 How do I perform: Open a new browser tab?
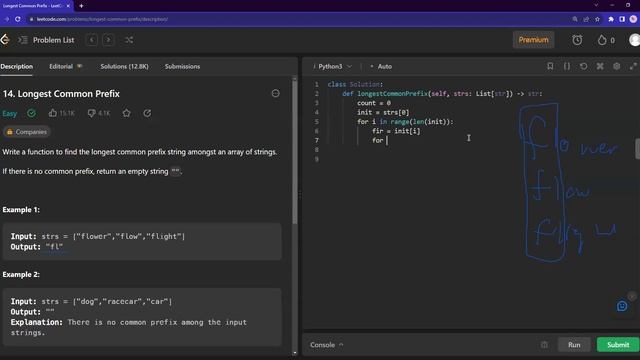click(x=81, y=6)
